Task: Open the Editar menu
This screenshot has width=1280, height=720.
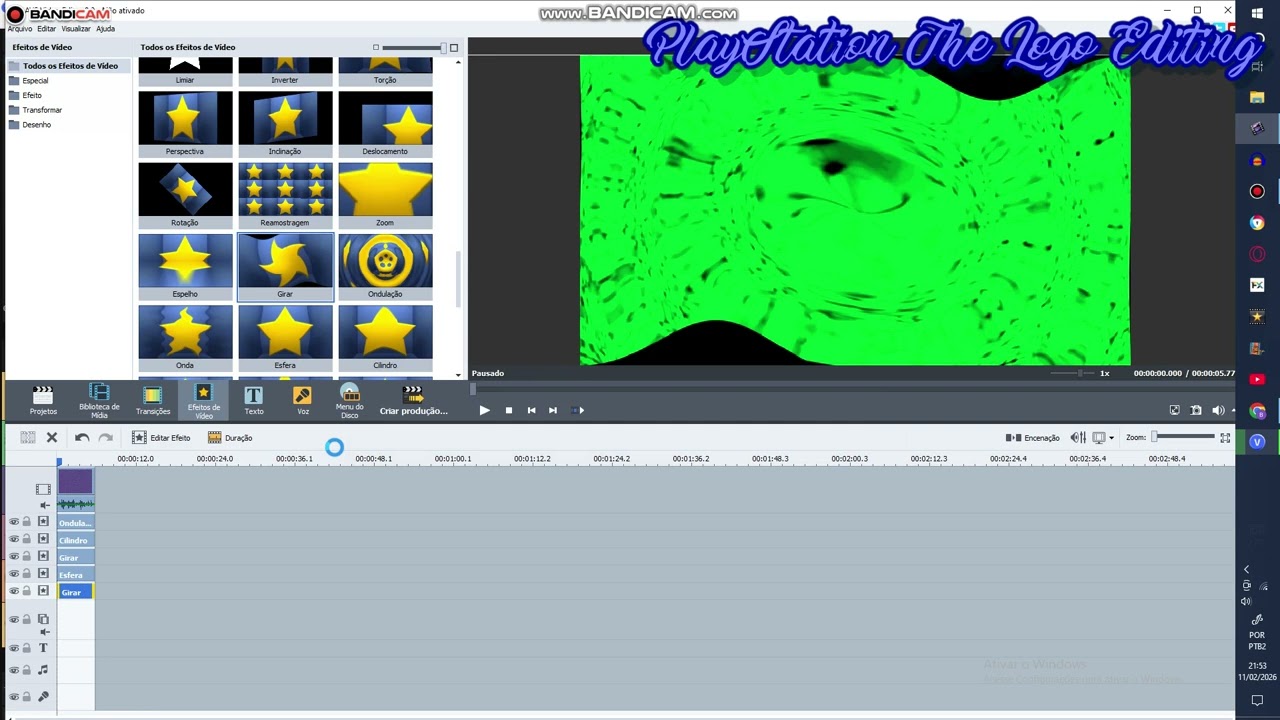Action: (47, 29)
